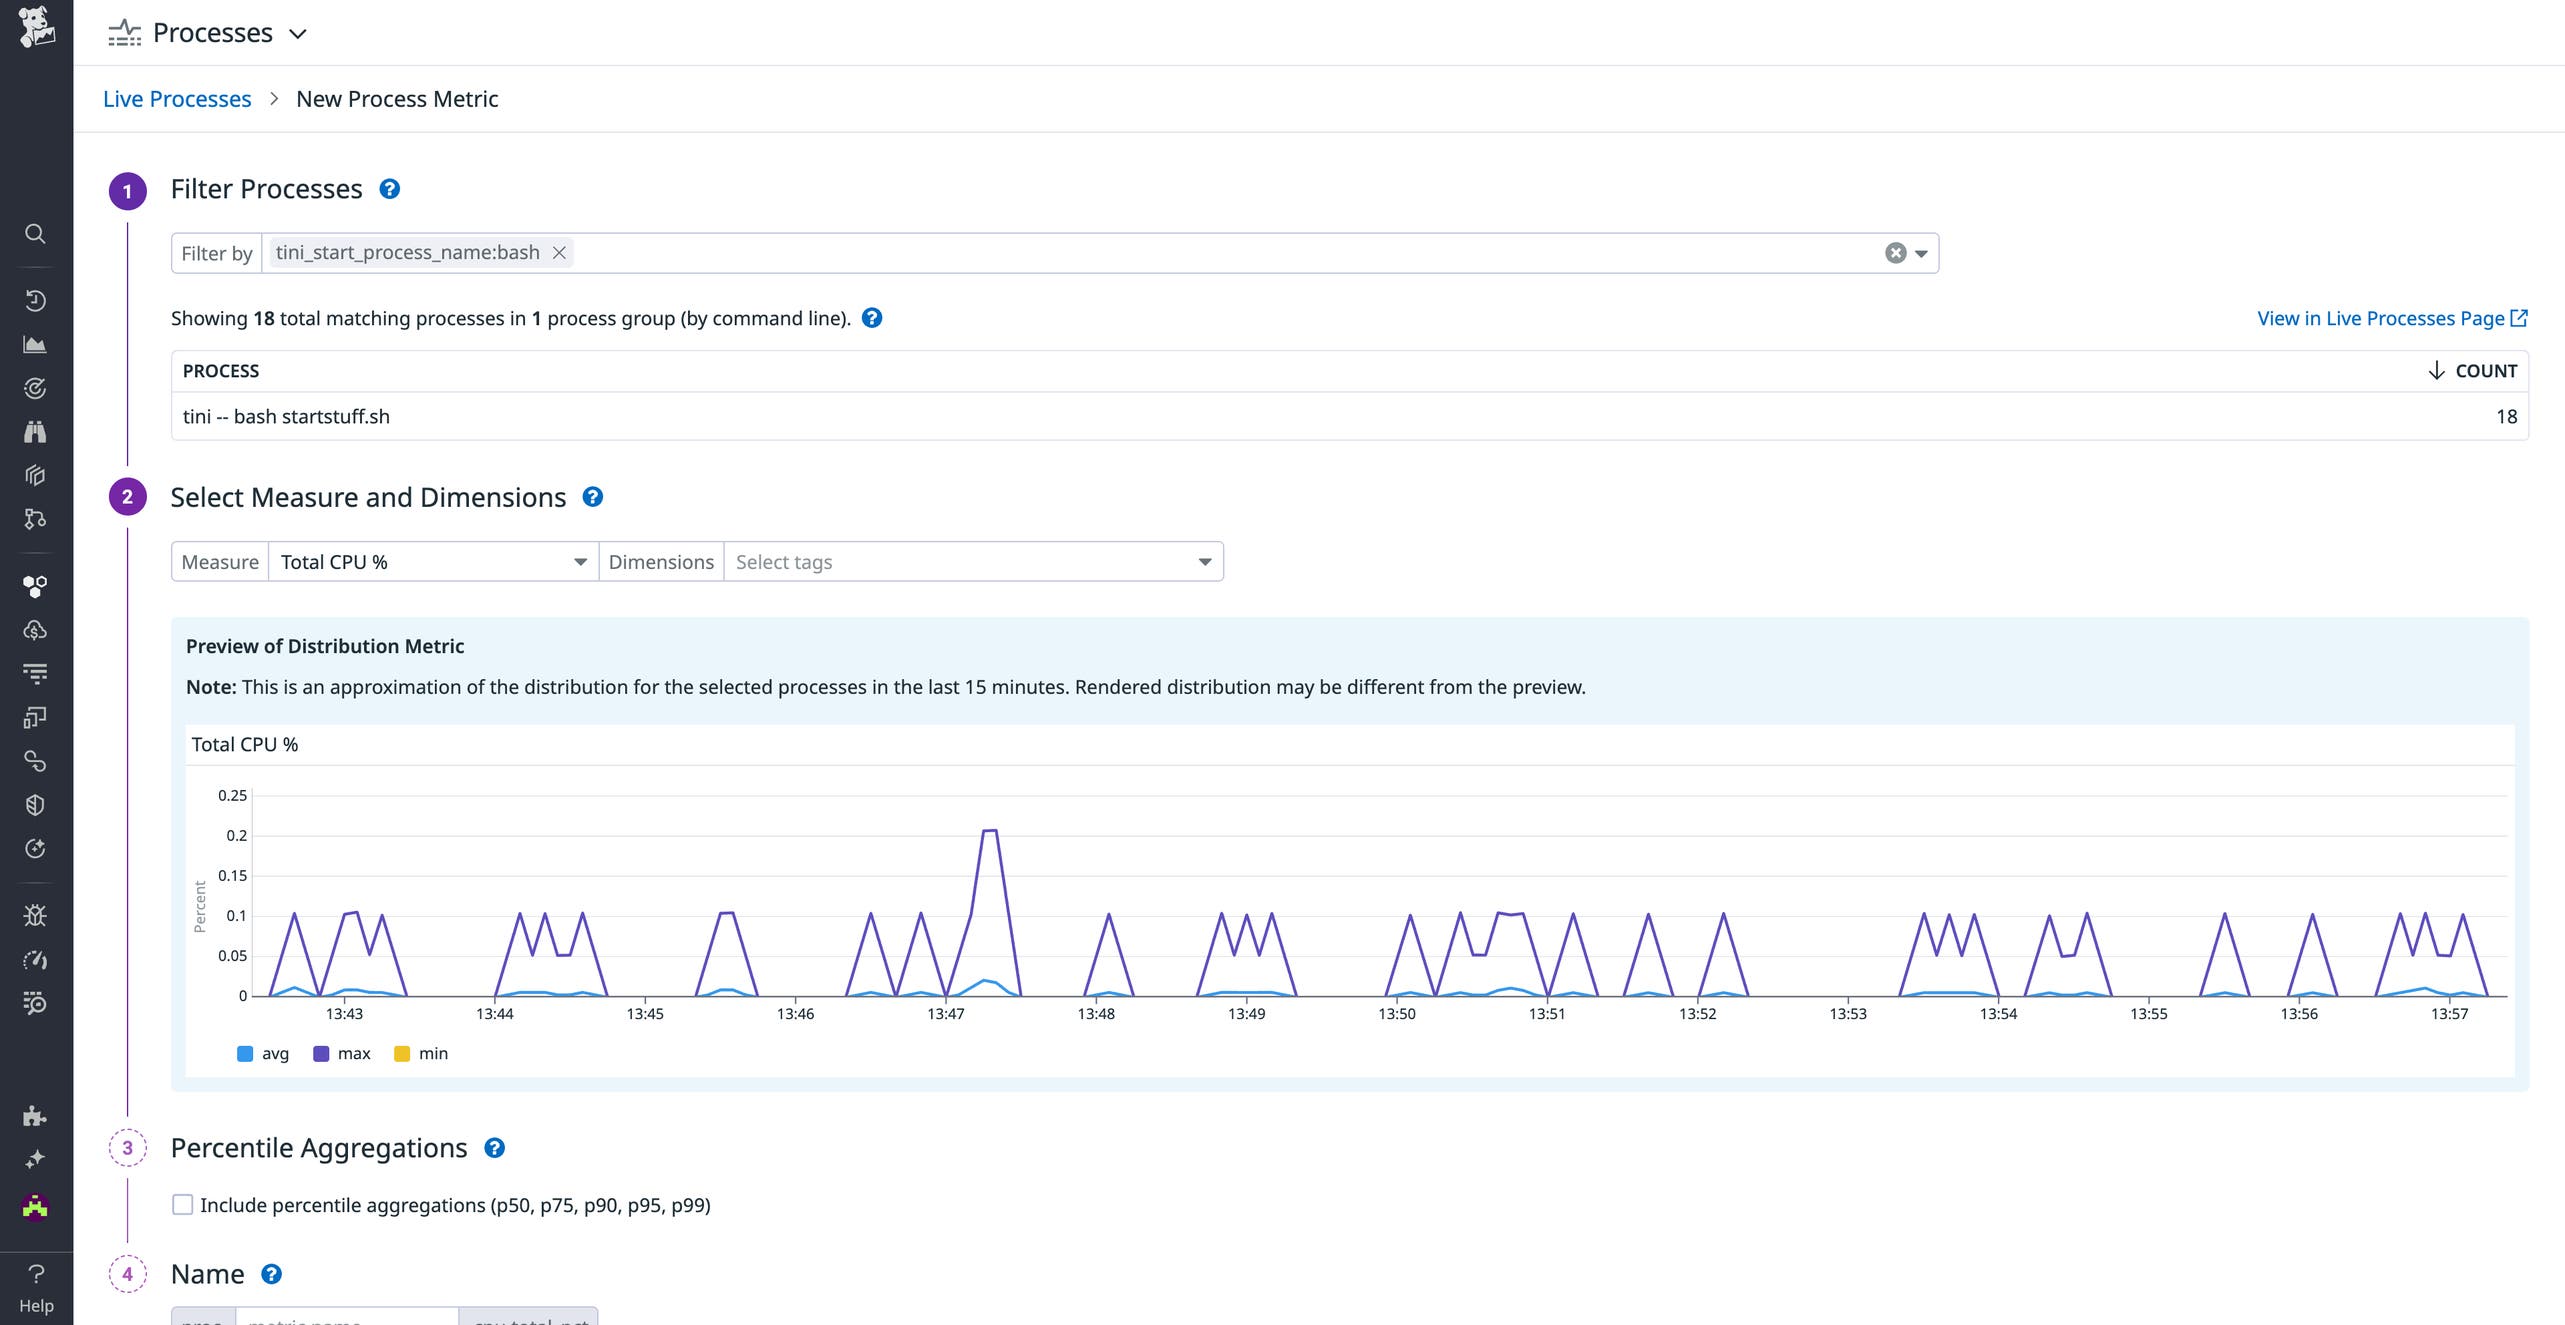Open the search magnifier in sidebar
The image size is (2565, 1325).
point(35,234)
